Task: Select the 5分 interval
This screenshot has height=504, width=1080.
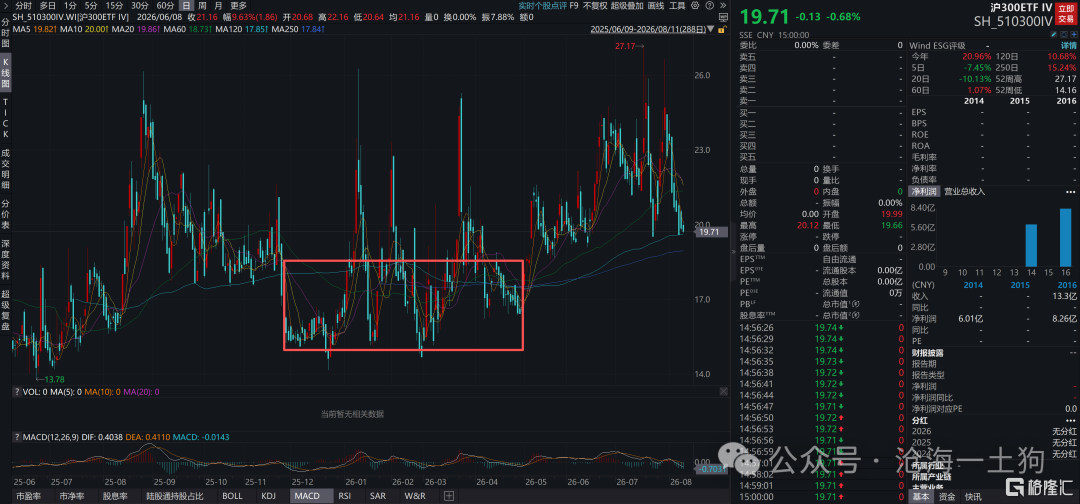Action: click(x=91, y=5)
